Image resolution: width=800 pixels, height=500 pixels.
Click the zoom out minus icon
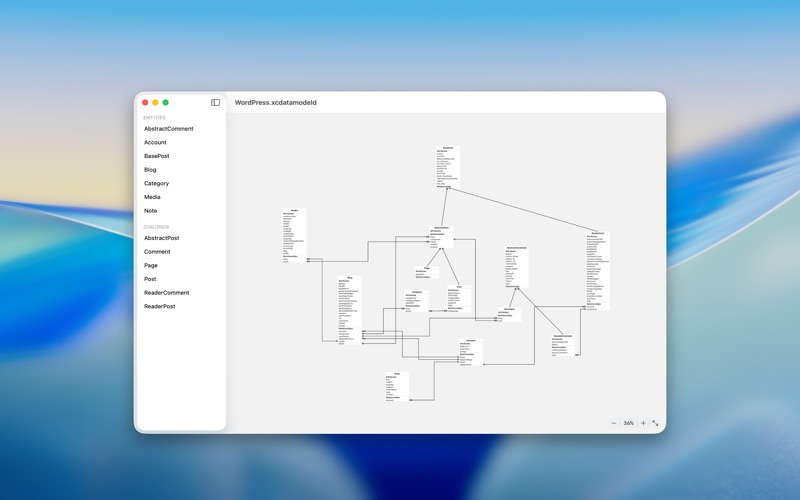click(x=614, y=423)
